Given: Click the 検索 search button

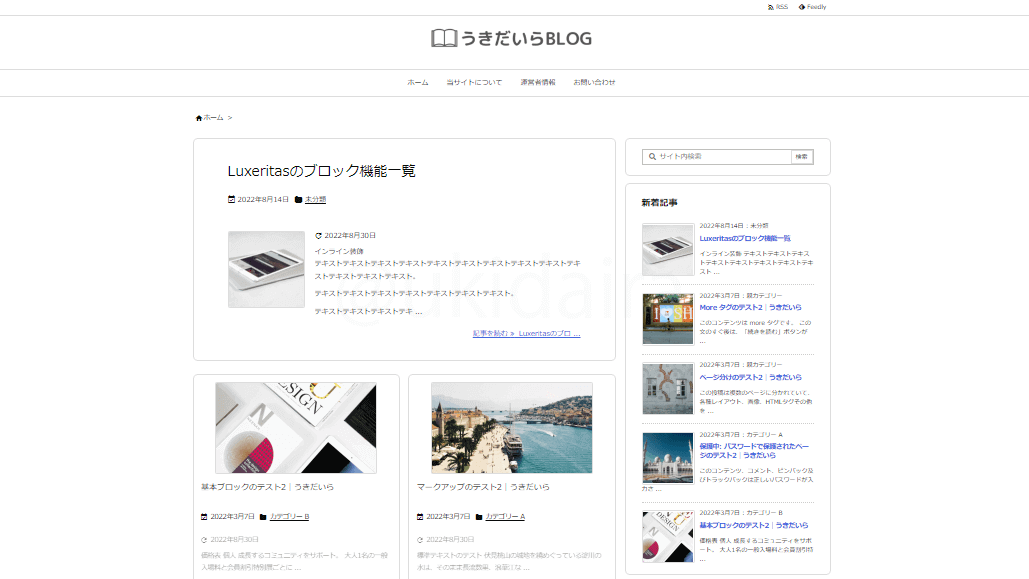Looking at the screenshot, I should pyautogui.click(x=802, y=157).
